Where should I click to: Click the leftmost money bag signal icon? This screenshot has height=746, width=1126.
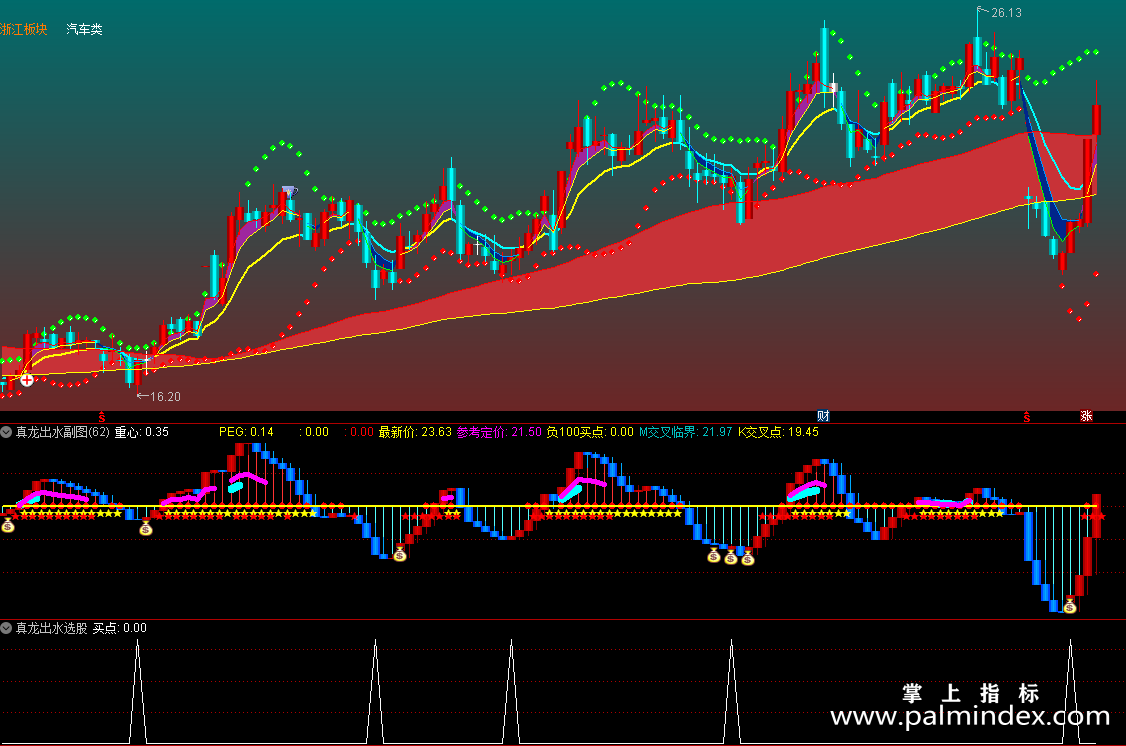pyautogui.click(x=8, y=526)
